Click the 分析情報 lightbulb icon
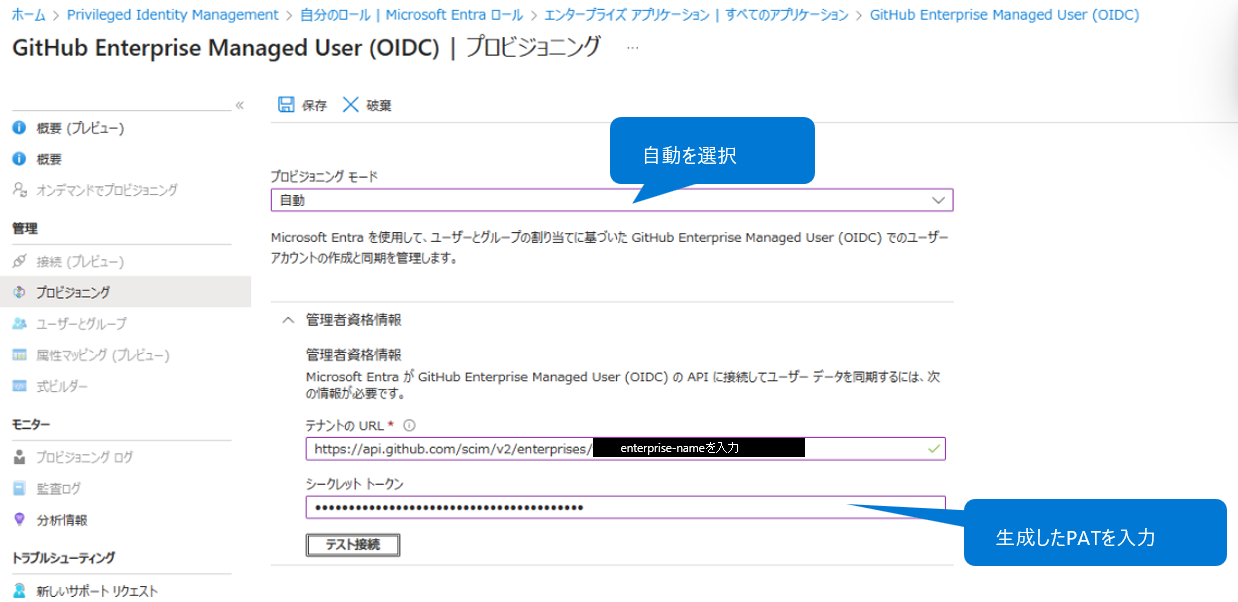 pos(19,520)
